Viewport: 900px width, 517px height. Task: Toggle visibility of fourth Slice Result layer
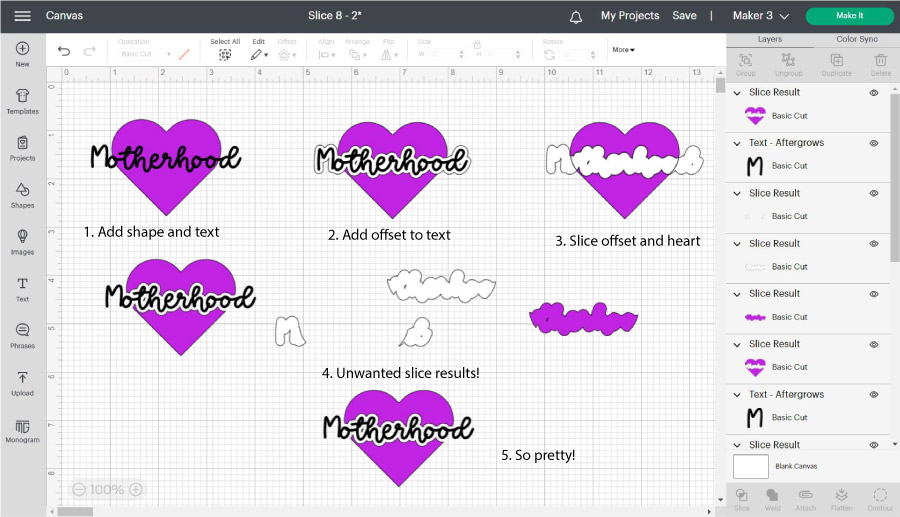click(874, 294)
